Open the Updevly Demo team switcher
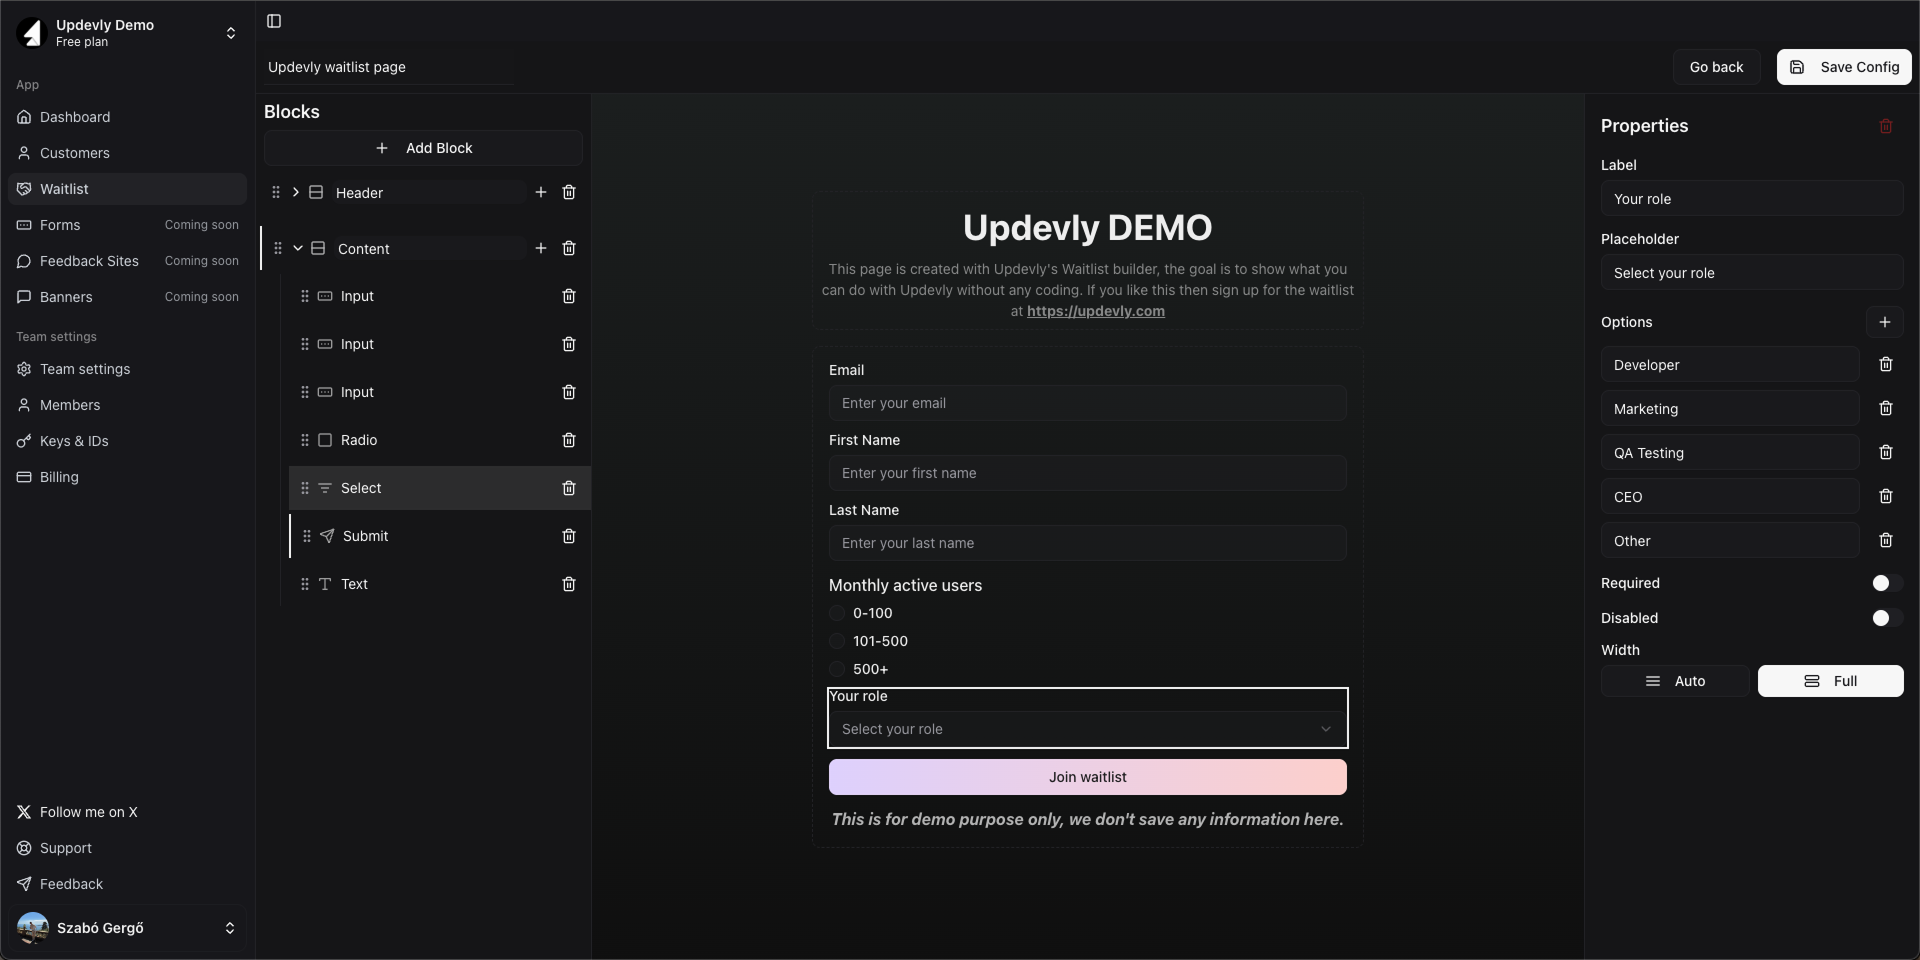 [x=127, y=33]
